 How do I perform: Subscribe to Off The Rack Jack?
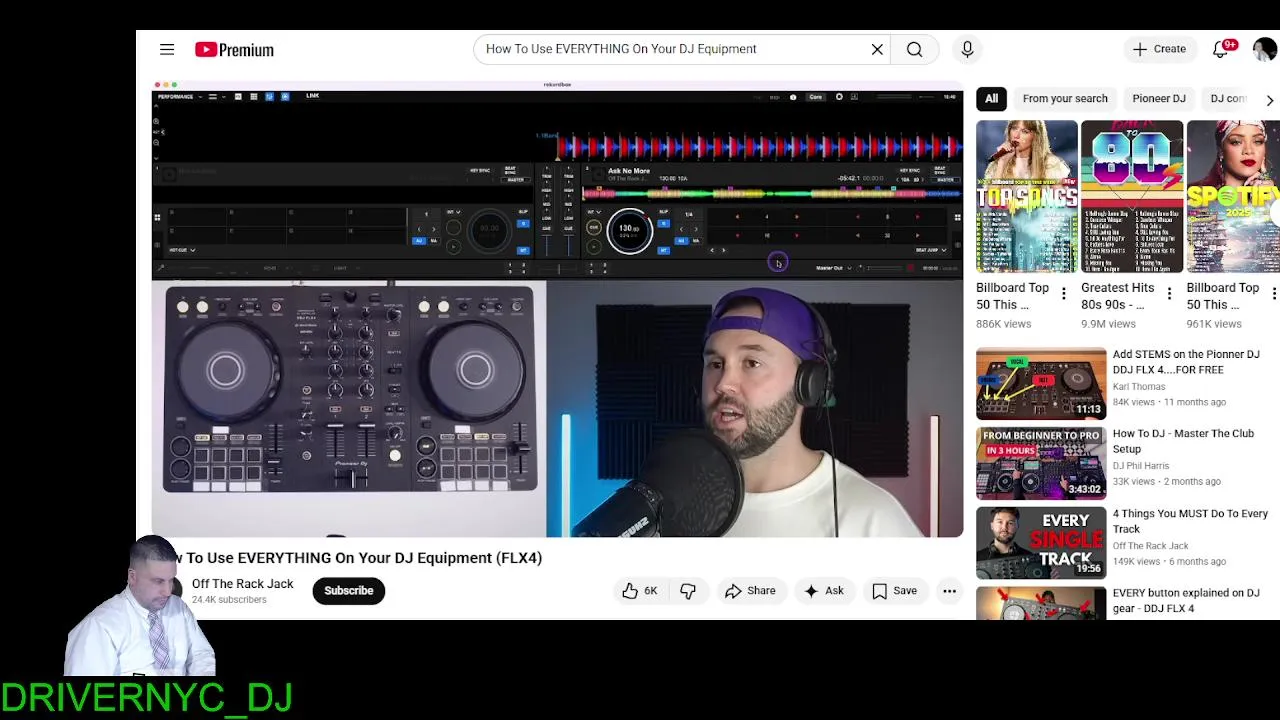point(348,591)
